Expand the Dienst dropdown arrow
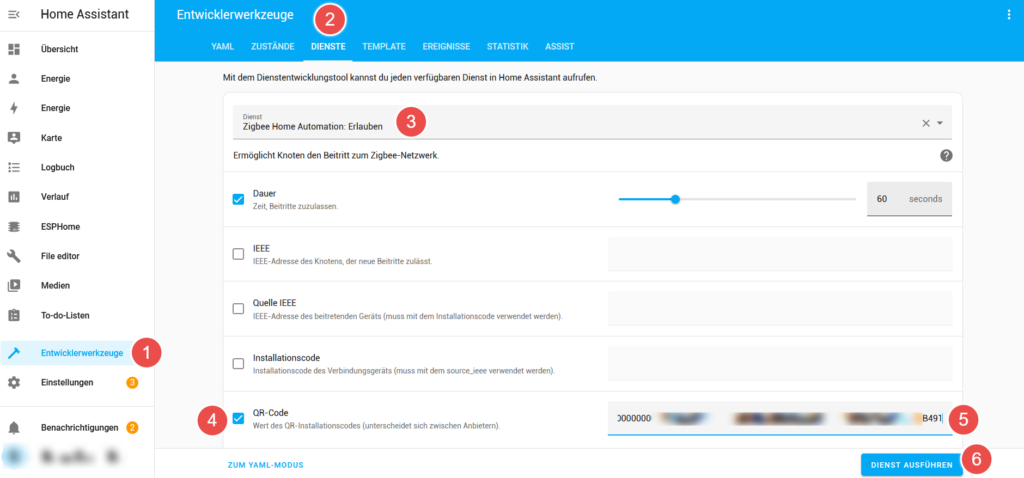This screenshot has width=1024, height=478. coord(940,123)
